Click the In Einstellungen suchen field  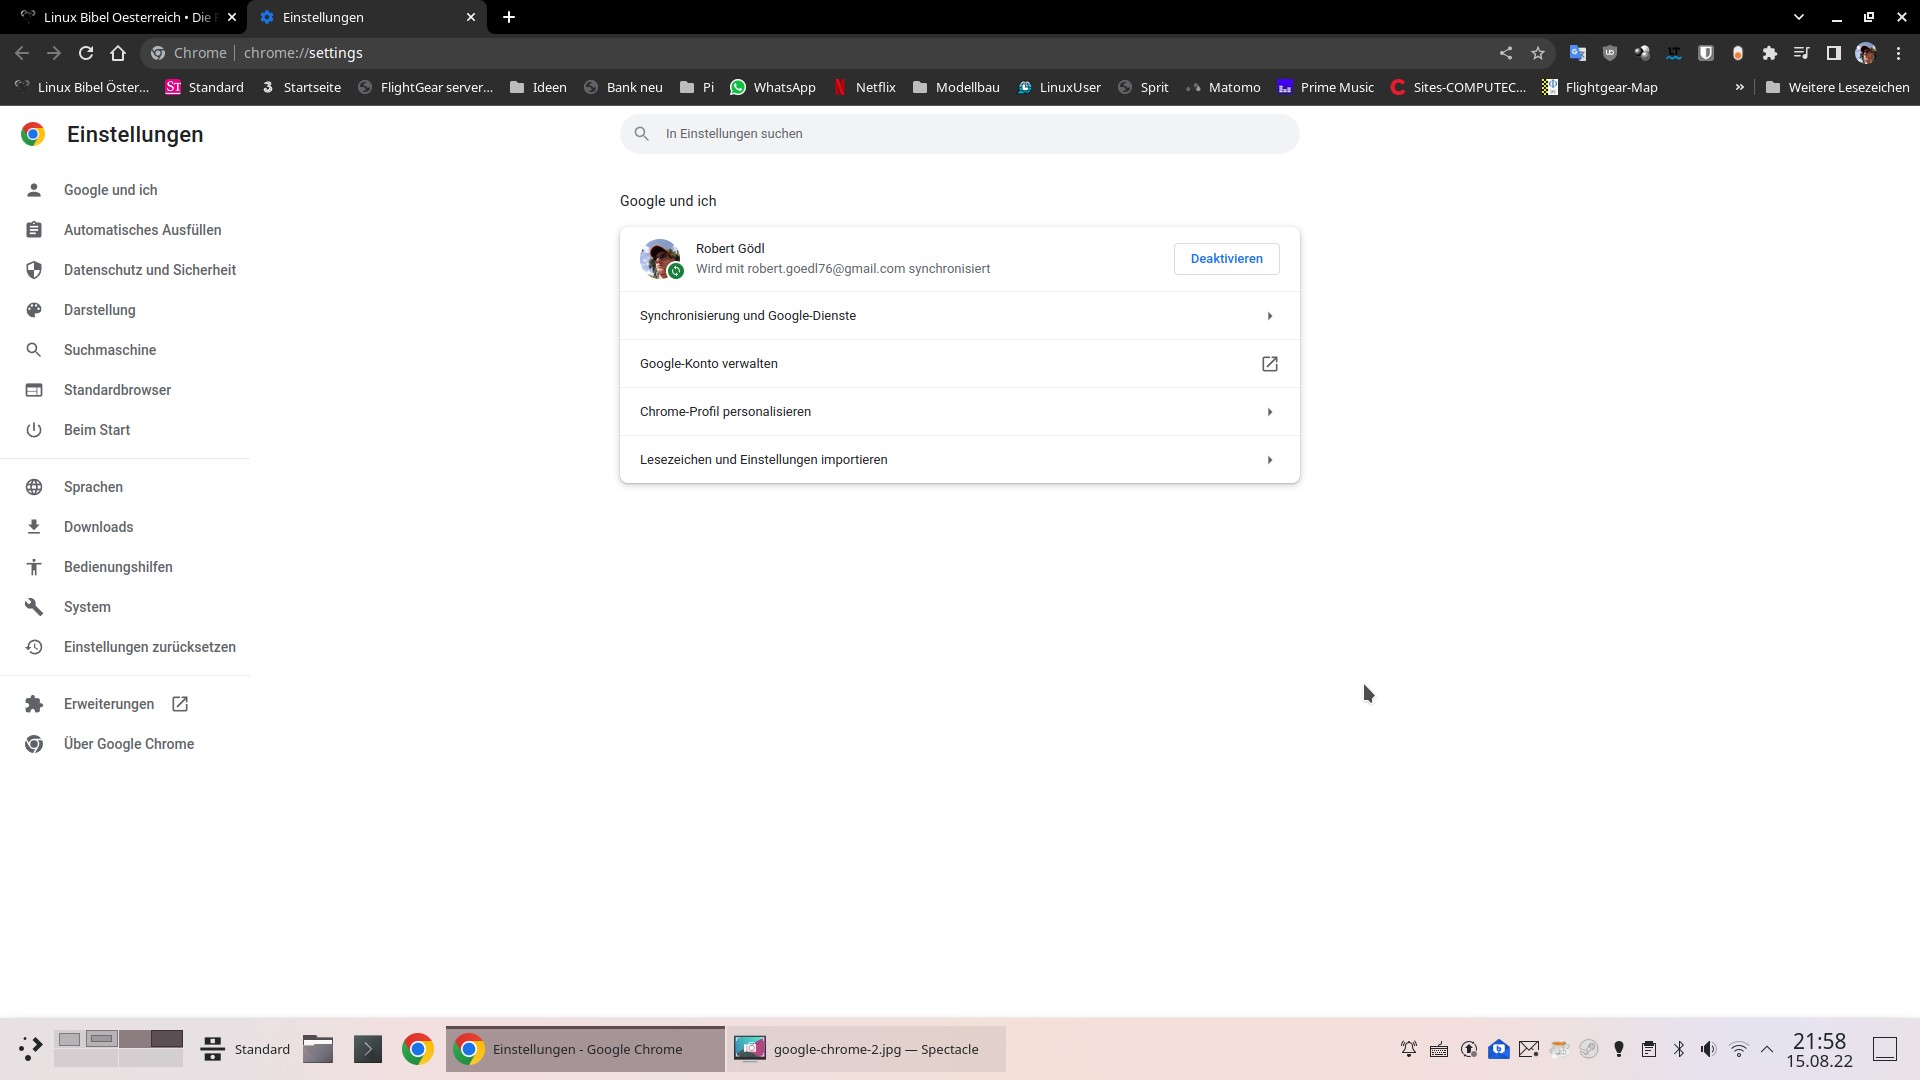pos(959,133)
